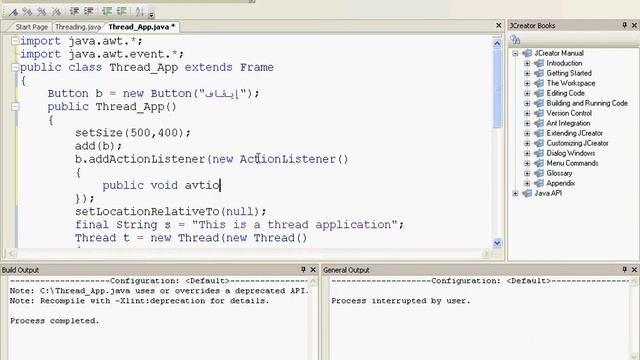Close the Build Output panel
This screenshot has width=640, height=360.
click(x=313, y=269)
